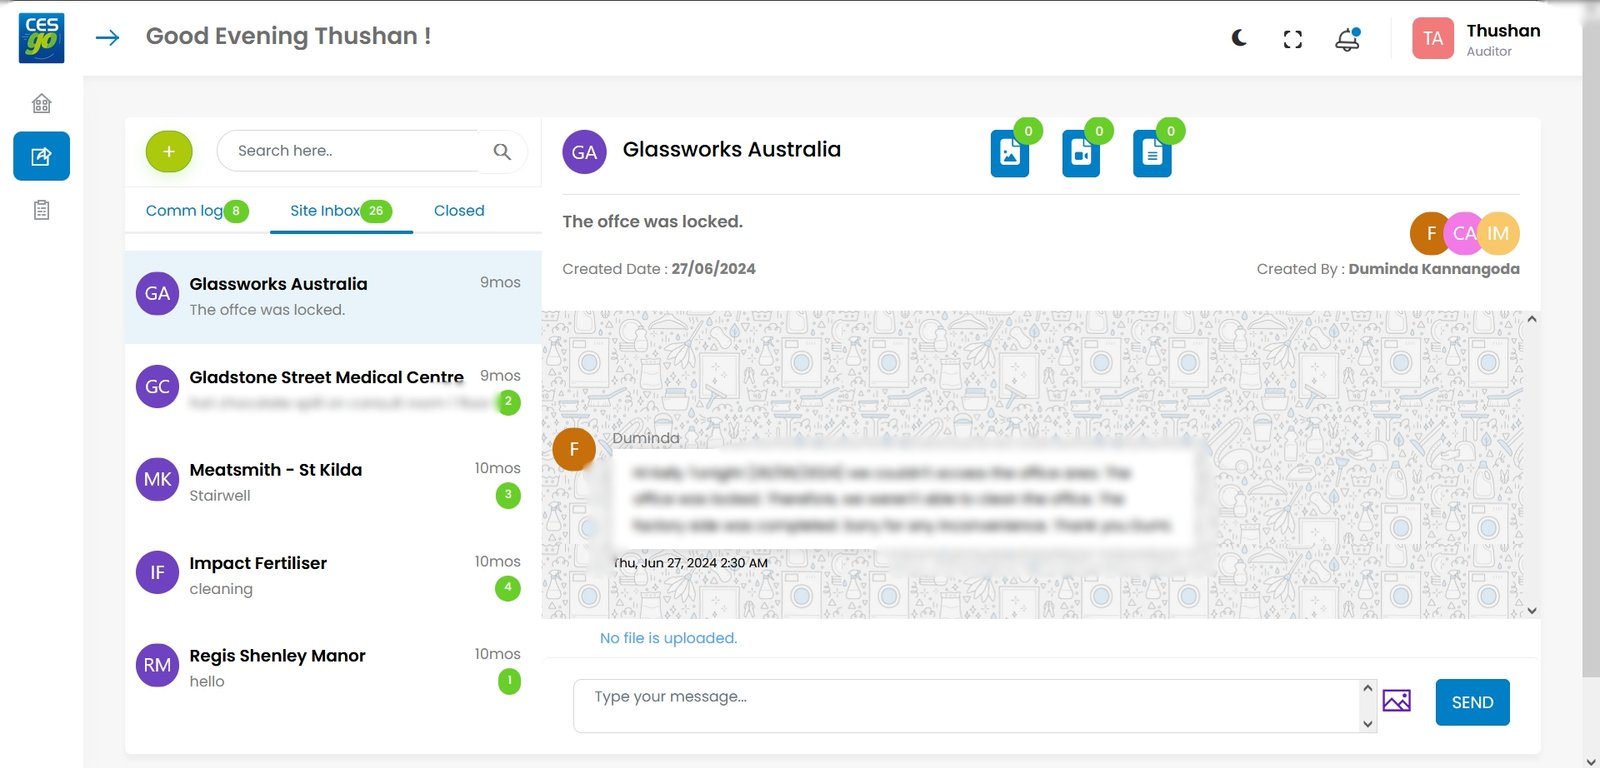Image resolution: width=1600 pixels, height=768 pixels.
Task: Open the notifications bell
Action: pyautogui.click(x=1347, y=39)
